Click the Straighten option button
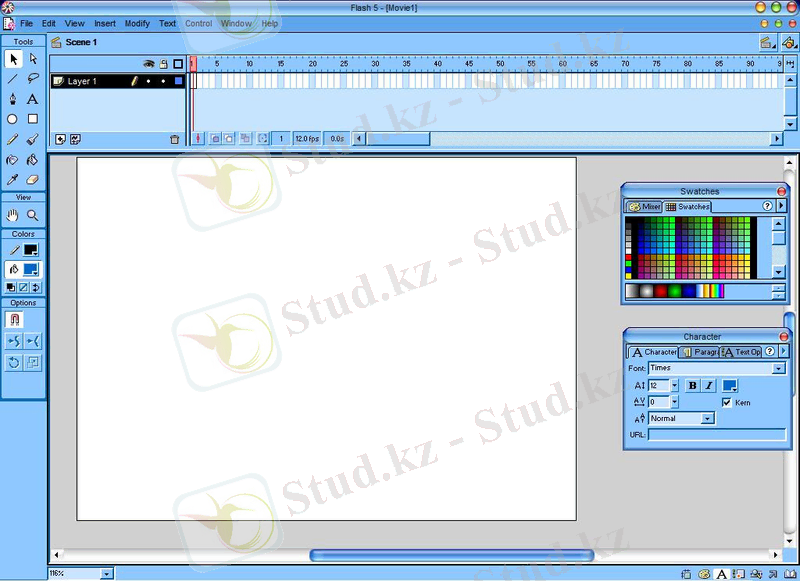The height and width of the screenshot is (581, 800). tap(33, 341)
